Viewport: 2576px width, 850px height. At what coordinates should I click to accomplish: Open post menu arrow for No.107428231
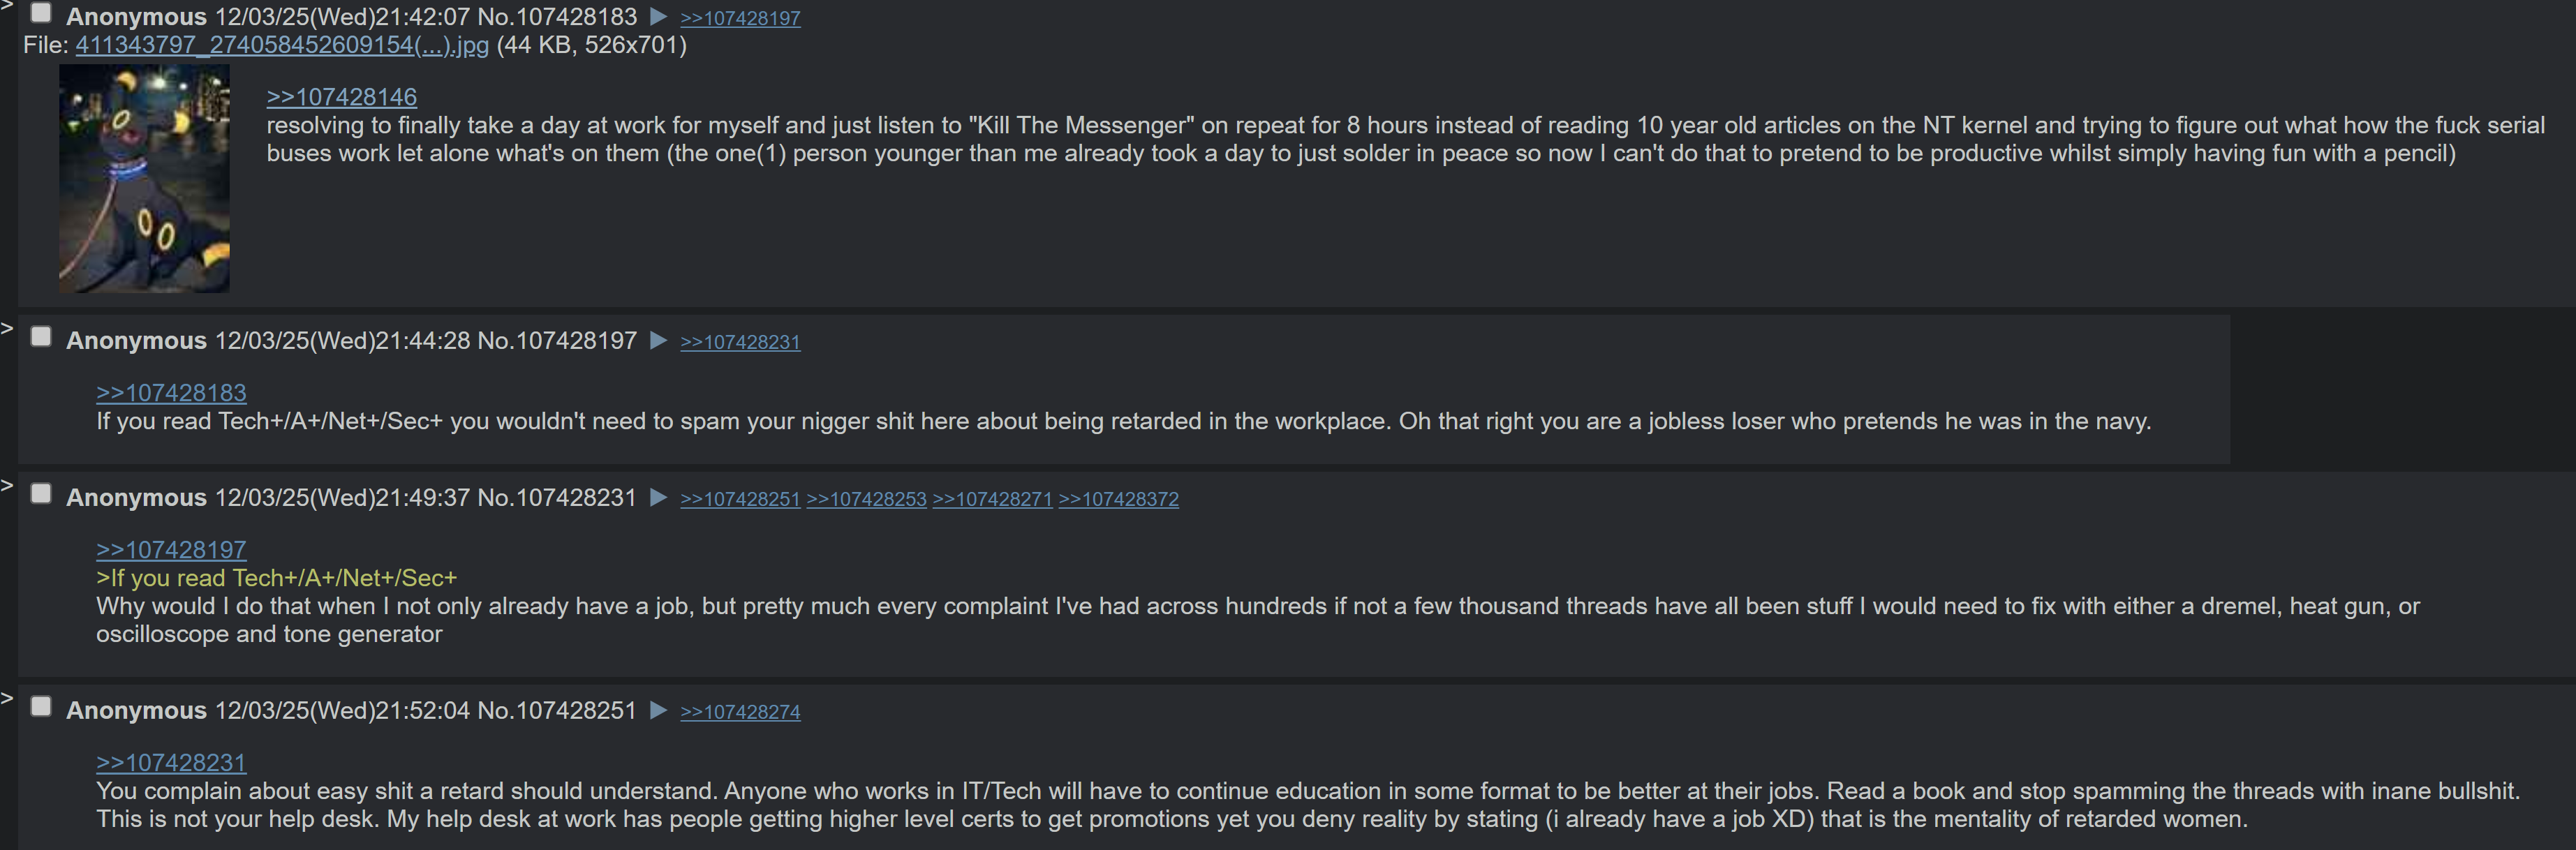pyautogui.click(x=658, y=498)
